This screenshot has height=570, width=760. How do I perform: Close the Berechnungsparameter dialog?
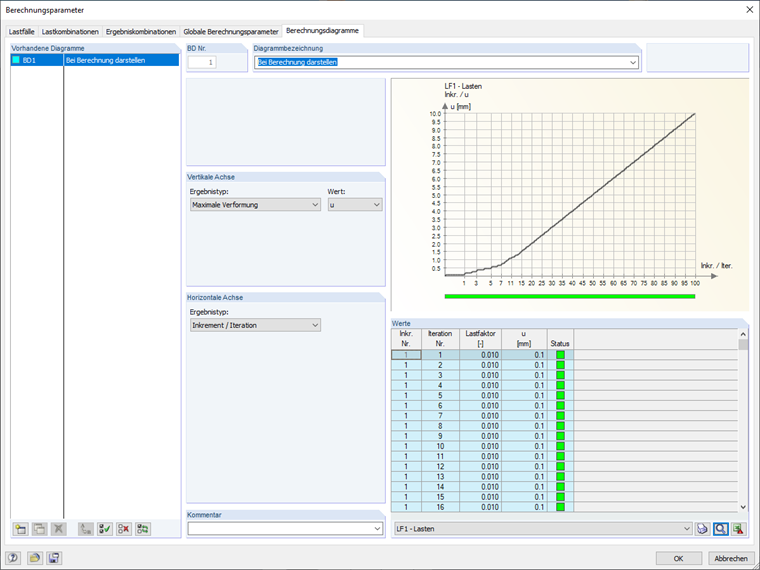point(749,10)
